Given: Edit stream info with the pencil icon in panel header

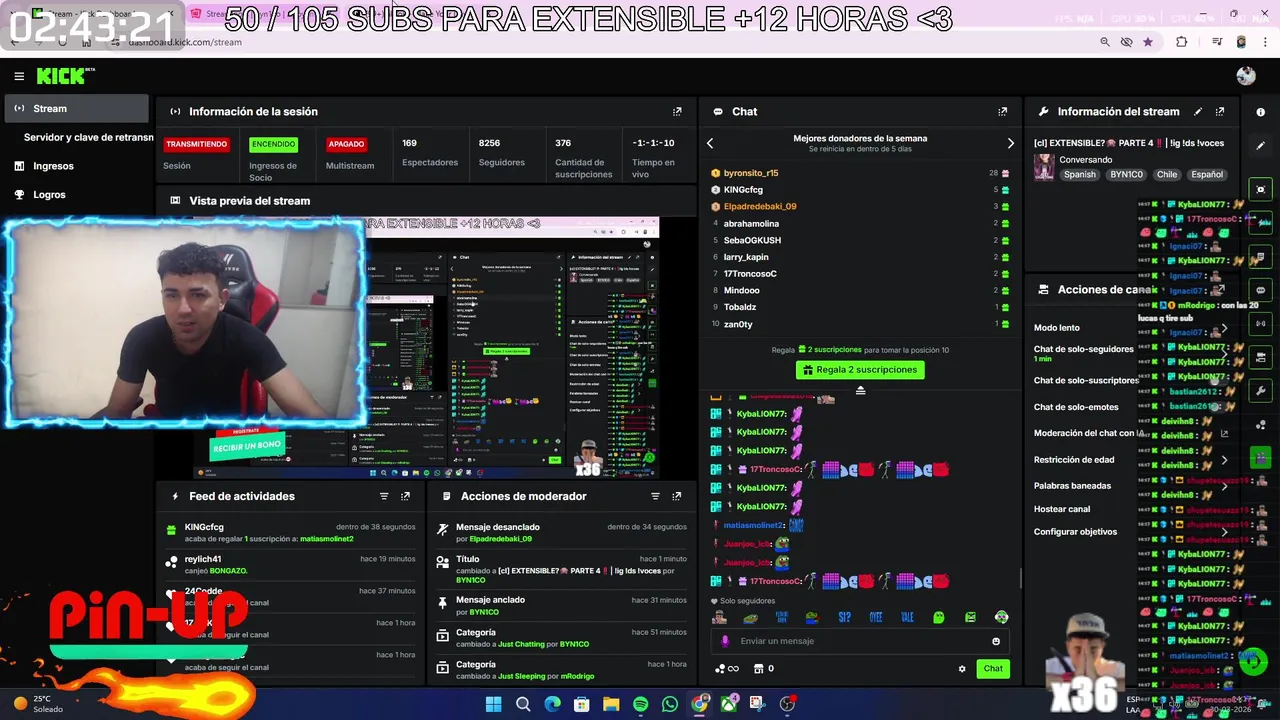Looking at the screenshot, I should pyautogui.click(x=1198, y=112).
